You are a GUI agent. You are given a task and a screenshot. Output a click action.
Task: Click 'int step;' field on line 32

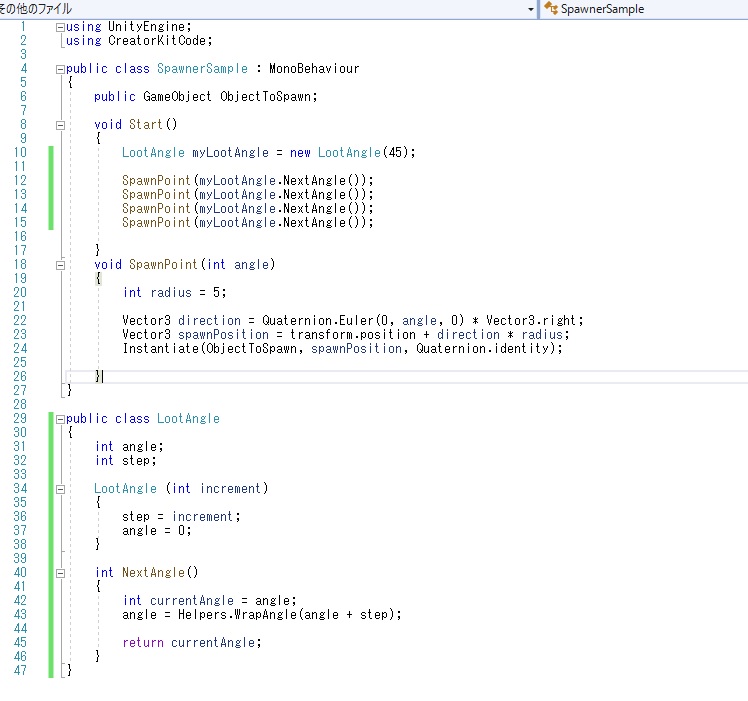[x=125, y=460]
